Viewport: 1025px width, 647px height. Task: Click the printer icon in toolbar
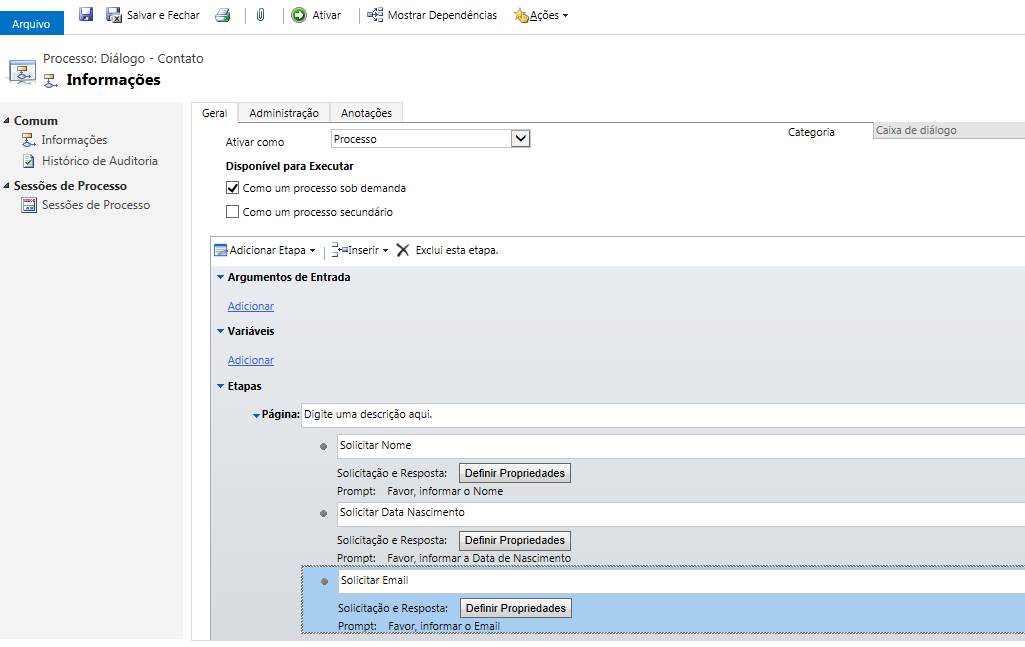pyautogui.click(x=223, y=15)
